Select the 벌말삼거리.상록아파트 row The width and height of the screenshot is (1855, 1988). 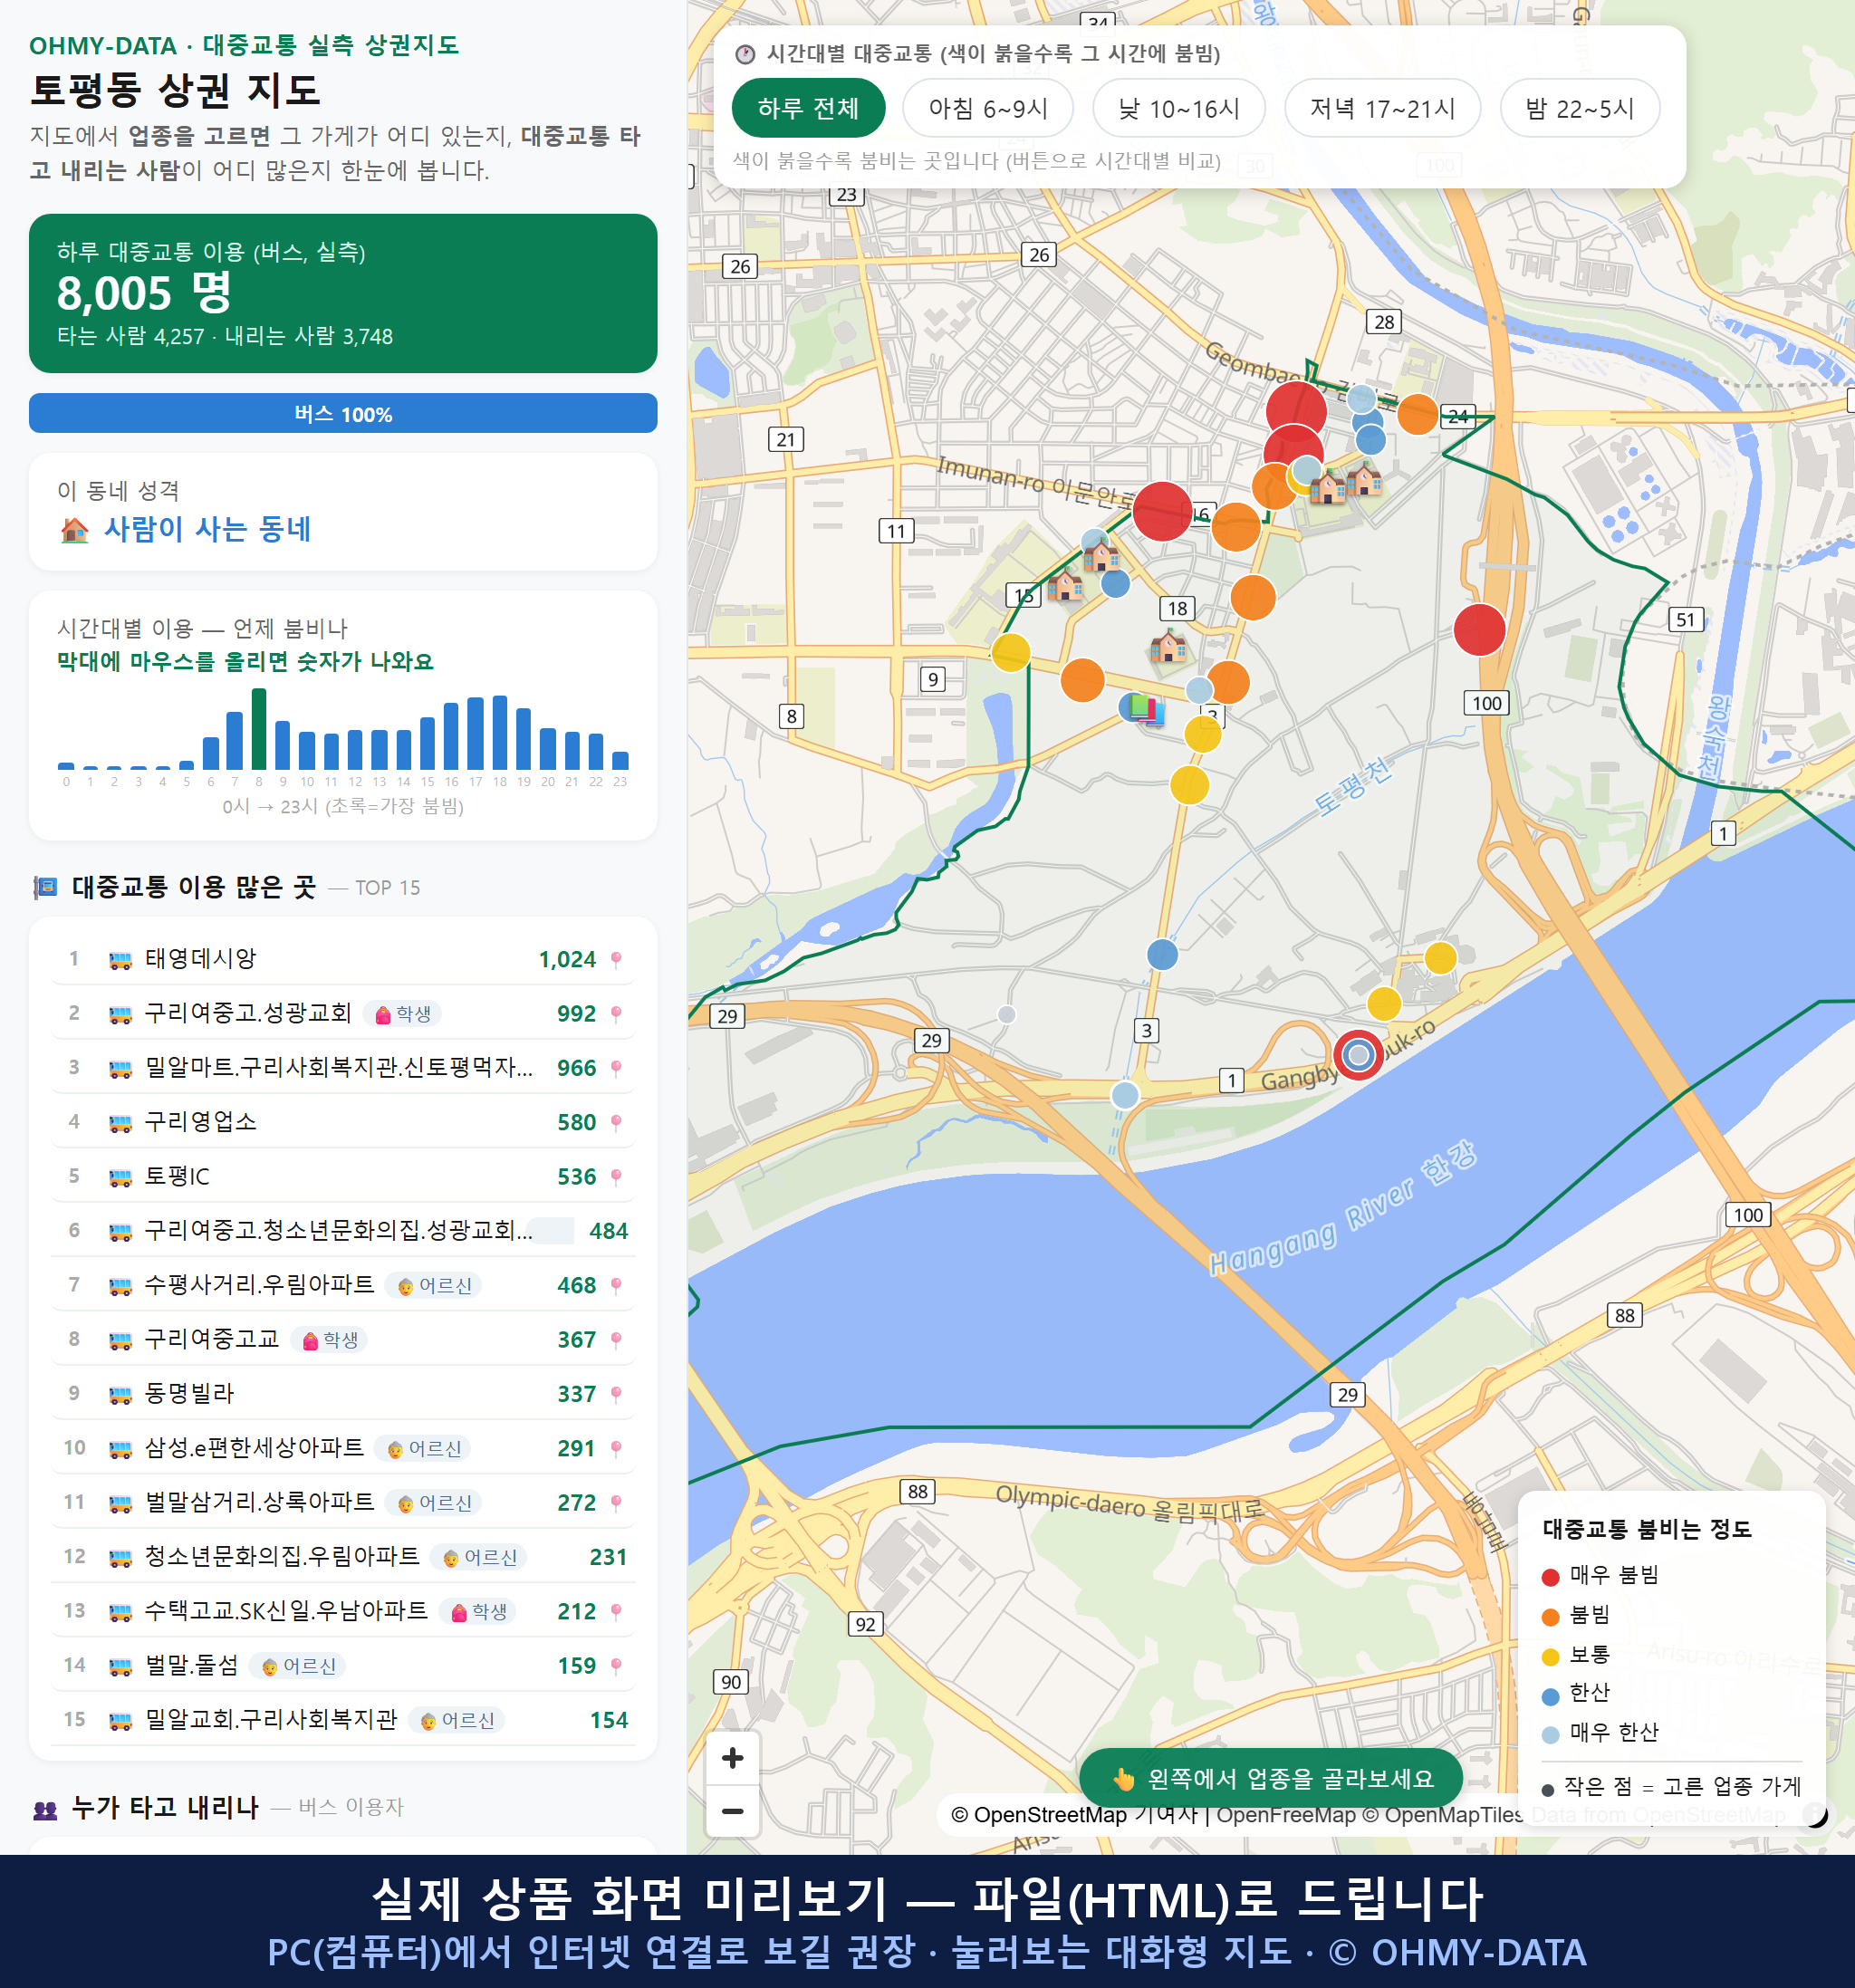coord(343,1503)
